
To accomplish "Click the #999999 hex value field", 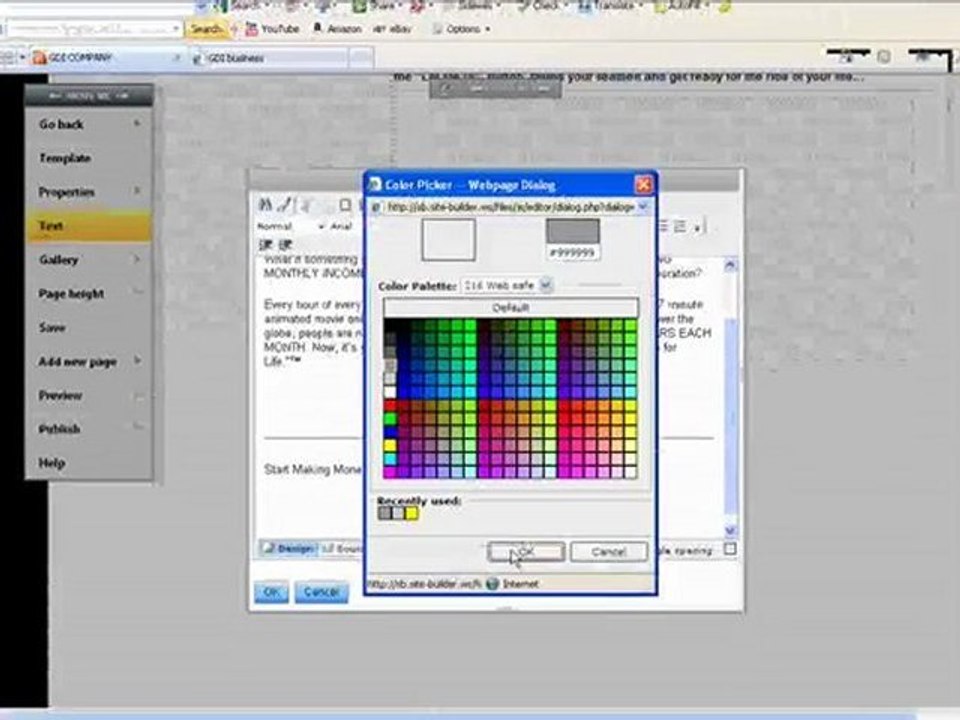I will [572, 252].
